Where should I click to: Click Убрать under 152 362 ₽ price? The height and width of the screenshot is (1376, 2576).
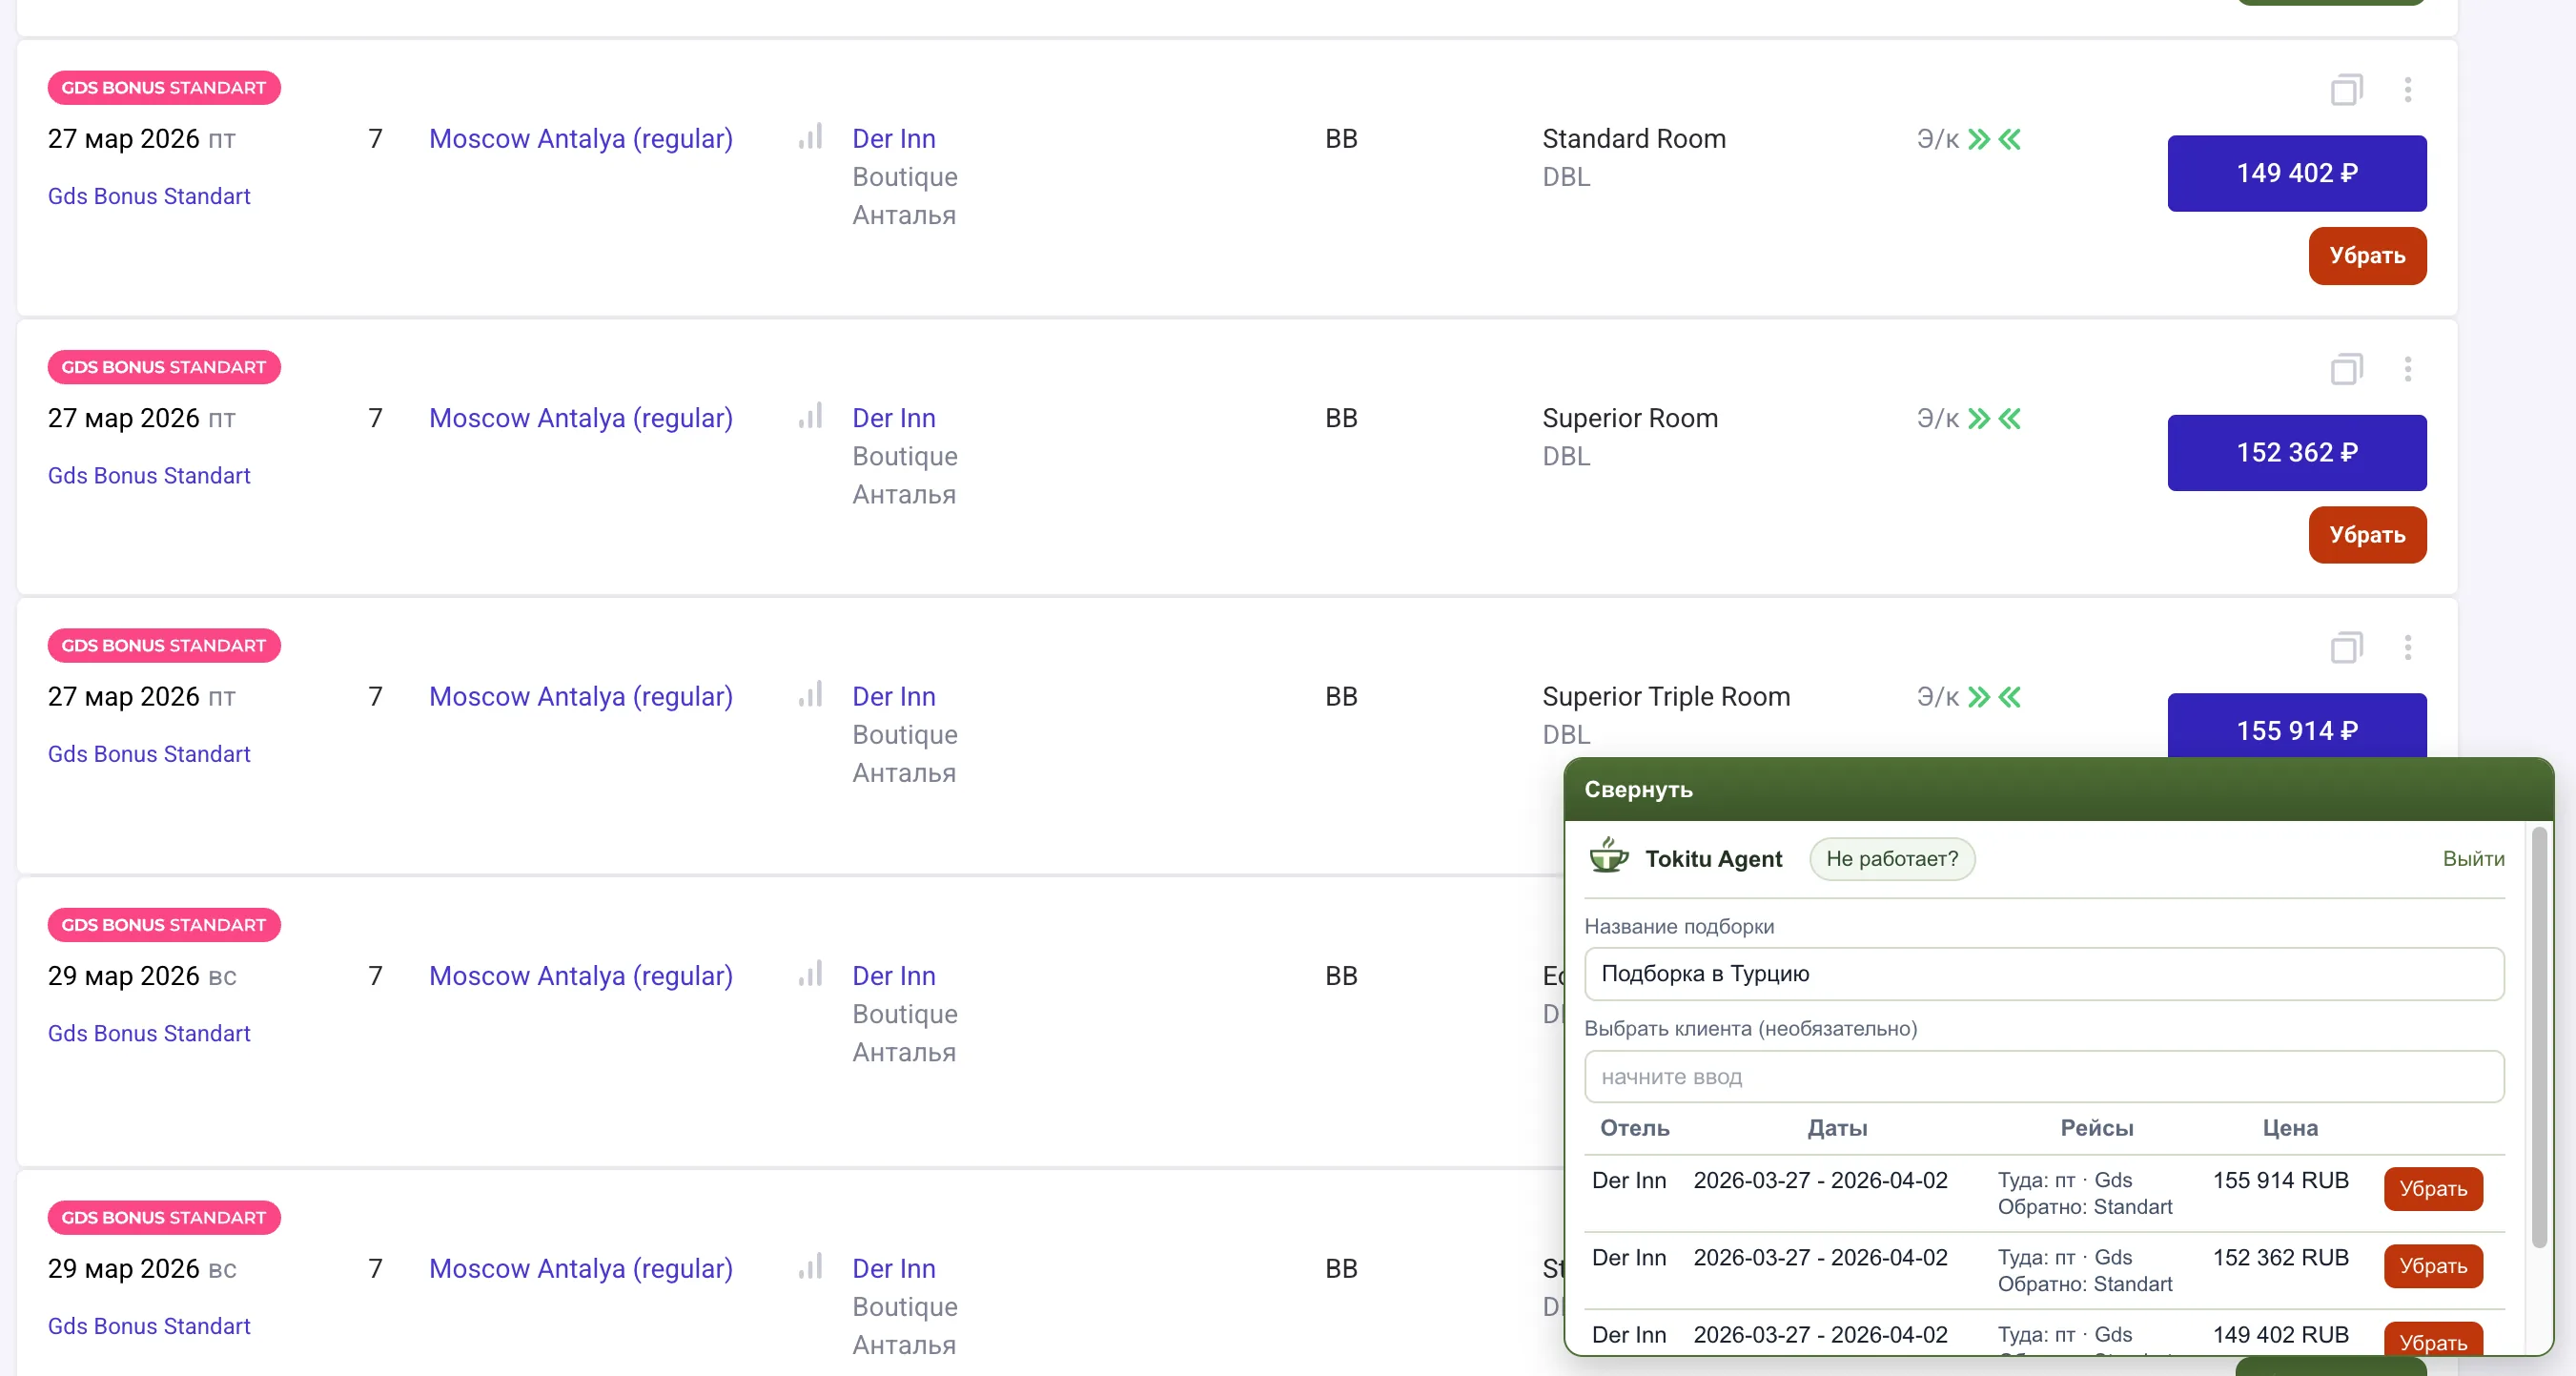coord(2366,534)
